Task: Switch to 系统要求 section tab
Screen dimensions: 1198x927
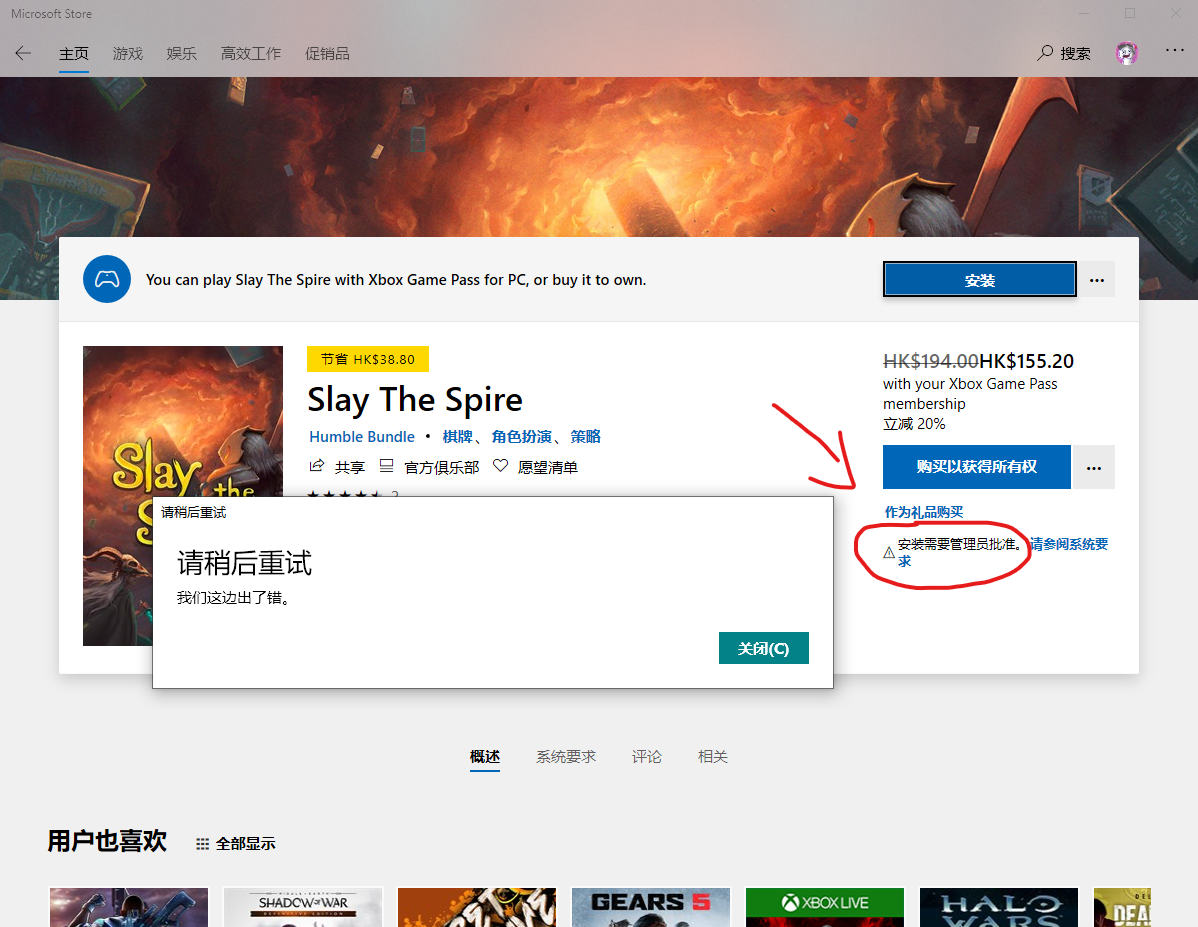Action: [x=565, y=757]
